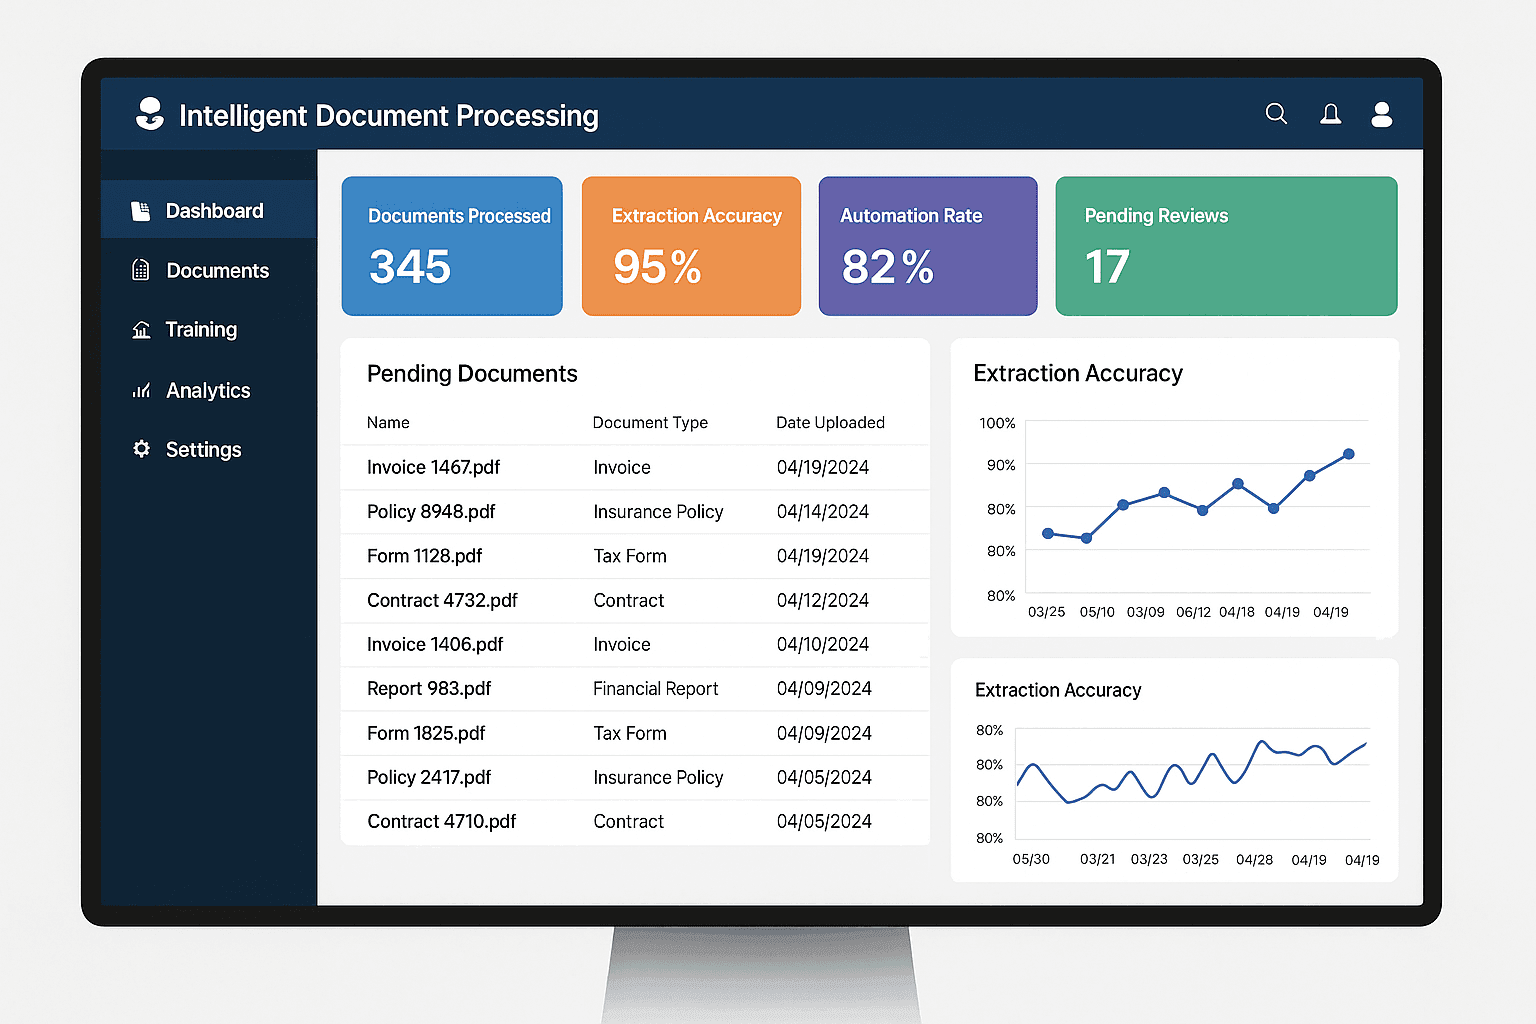Open the user profile icon

pyautogui.click(x=1382, y=113)
